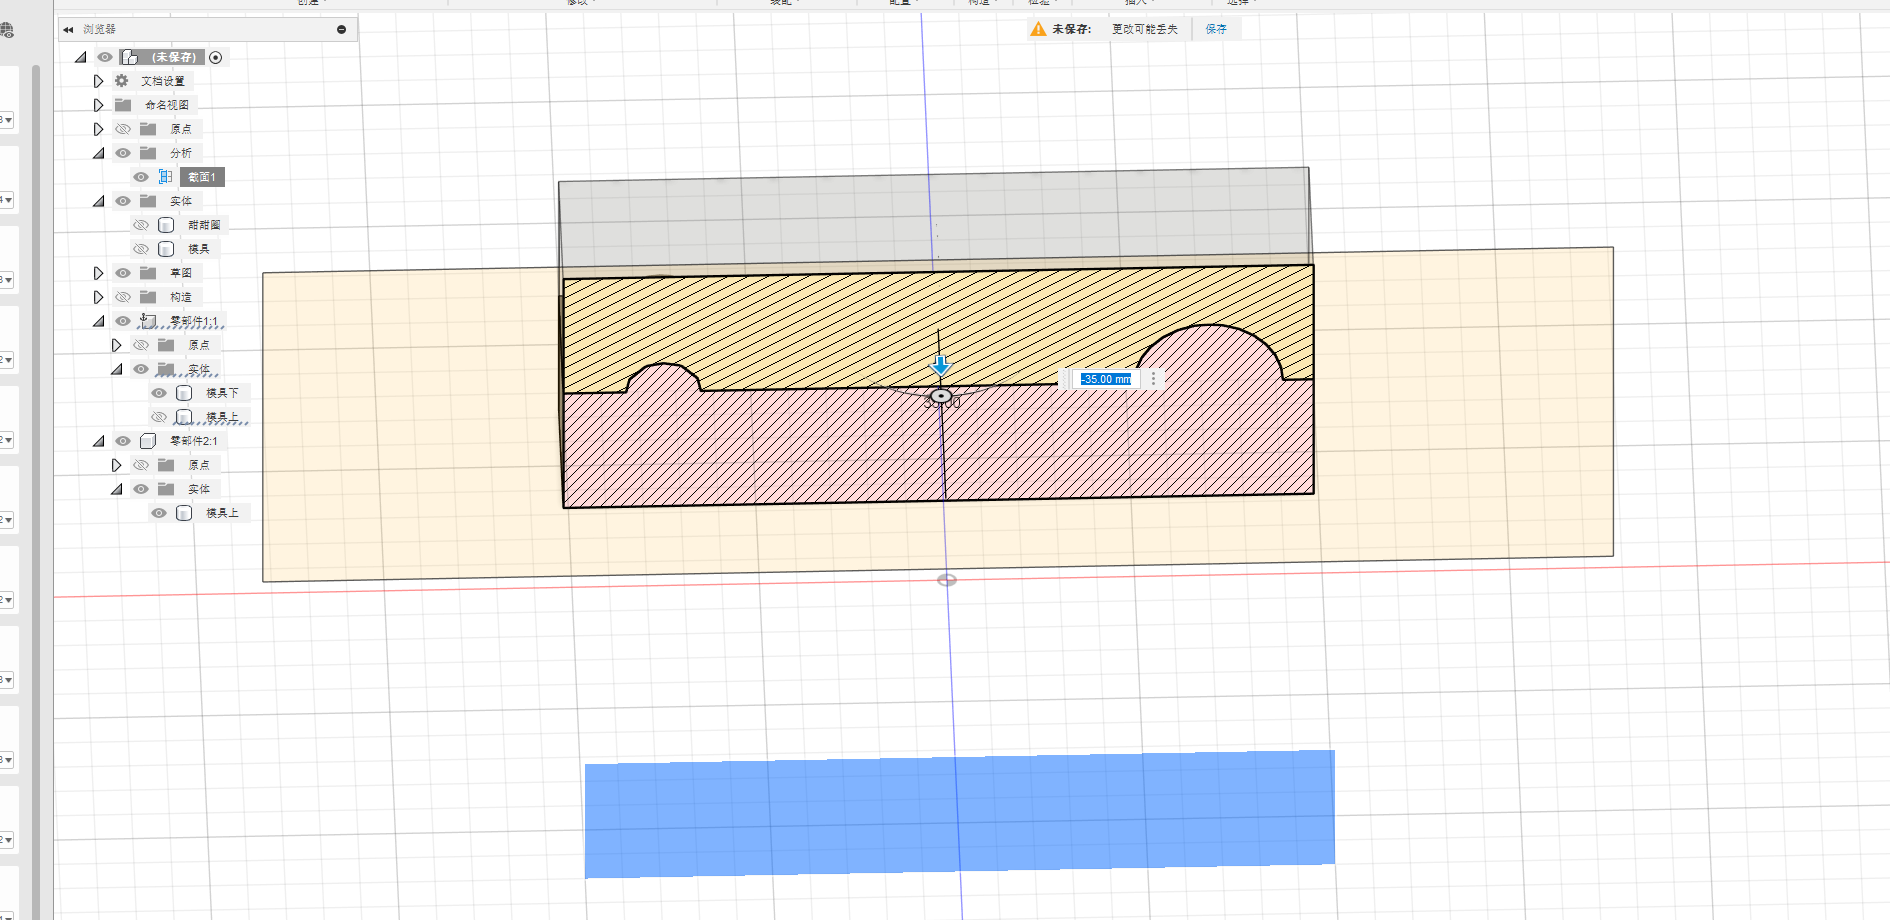Click the three-dot options beside distance field

point(1153,379)
